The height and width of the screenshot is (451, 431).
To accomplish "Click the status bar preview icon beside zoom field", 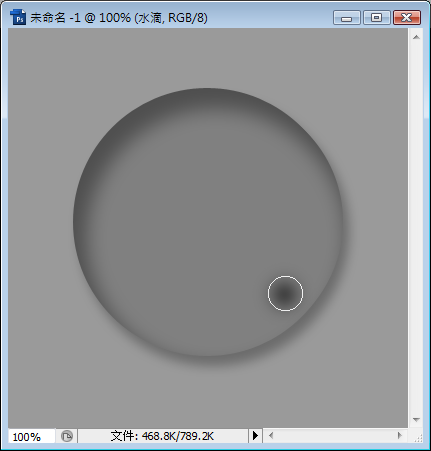I will pyautogui.click(x=67, y=436).
